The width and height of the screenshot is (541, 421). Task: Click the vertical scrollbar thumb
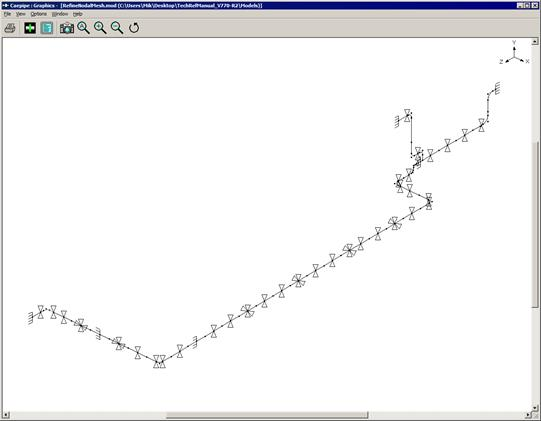click(x=535, y=224)
